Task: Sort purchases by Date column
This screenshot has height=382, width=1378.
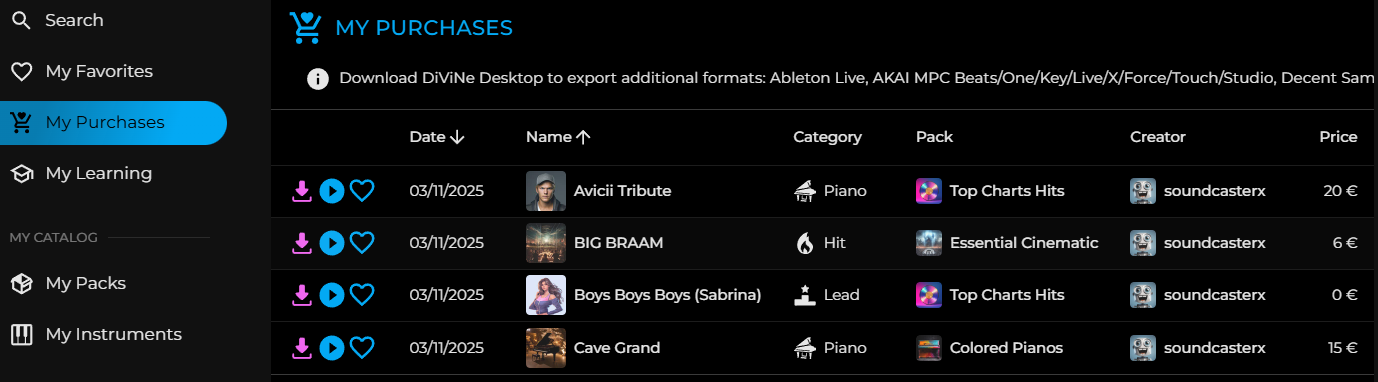Action: pyautogui.click(x=437, y=137)
